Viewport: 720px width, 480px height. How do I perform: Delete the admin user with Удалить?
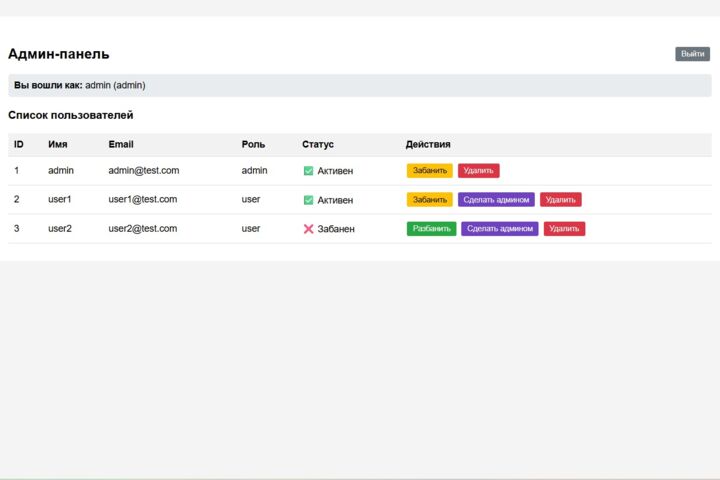[x=478, y=170]
